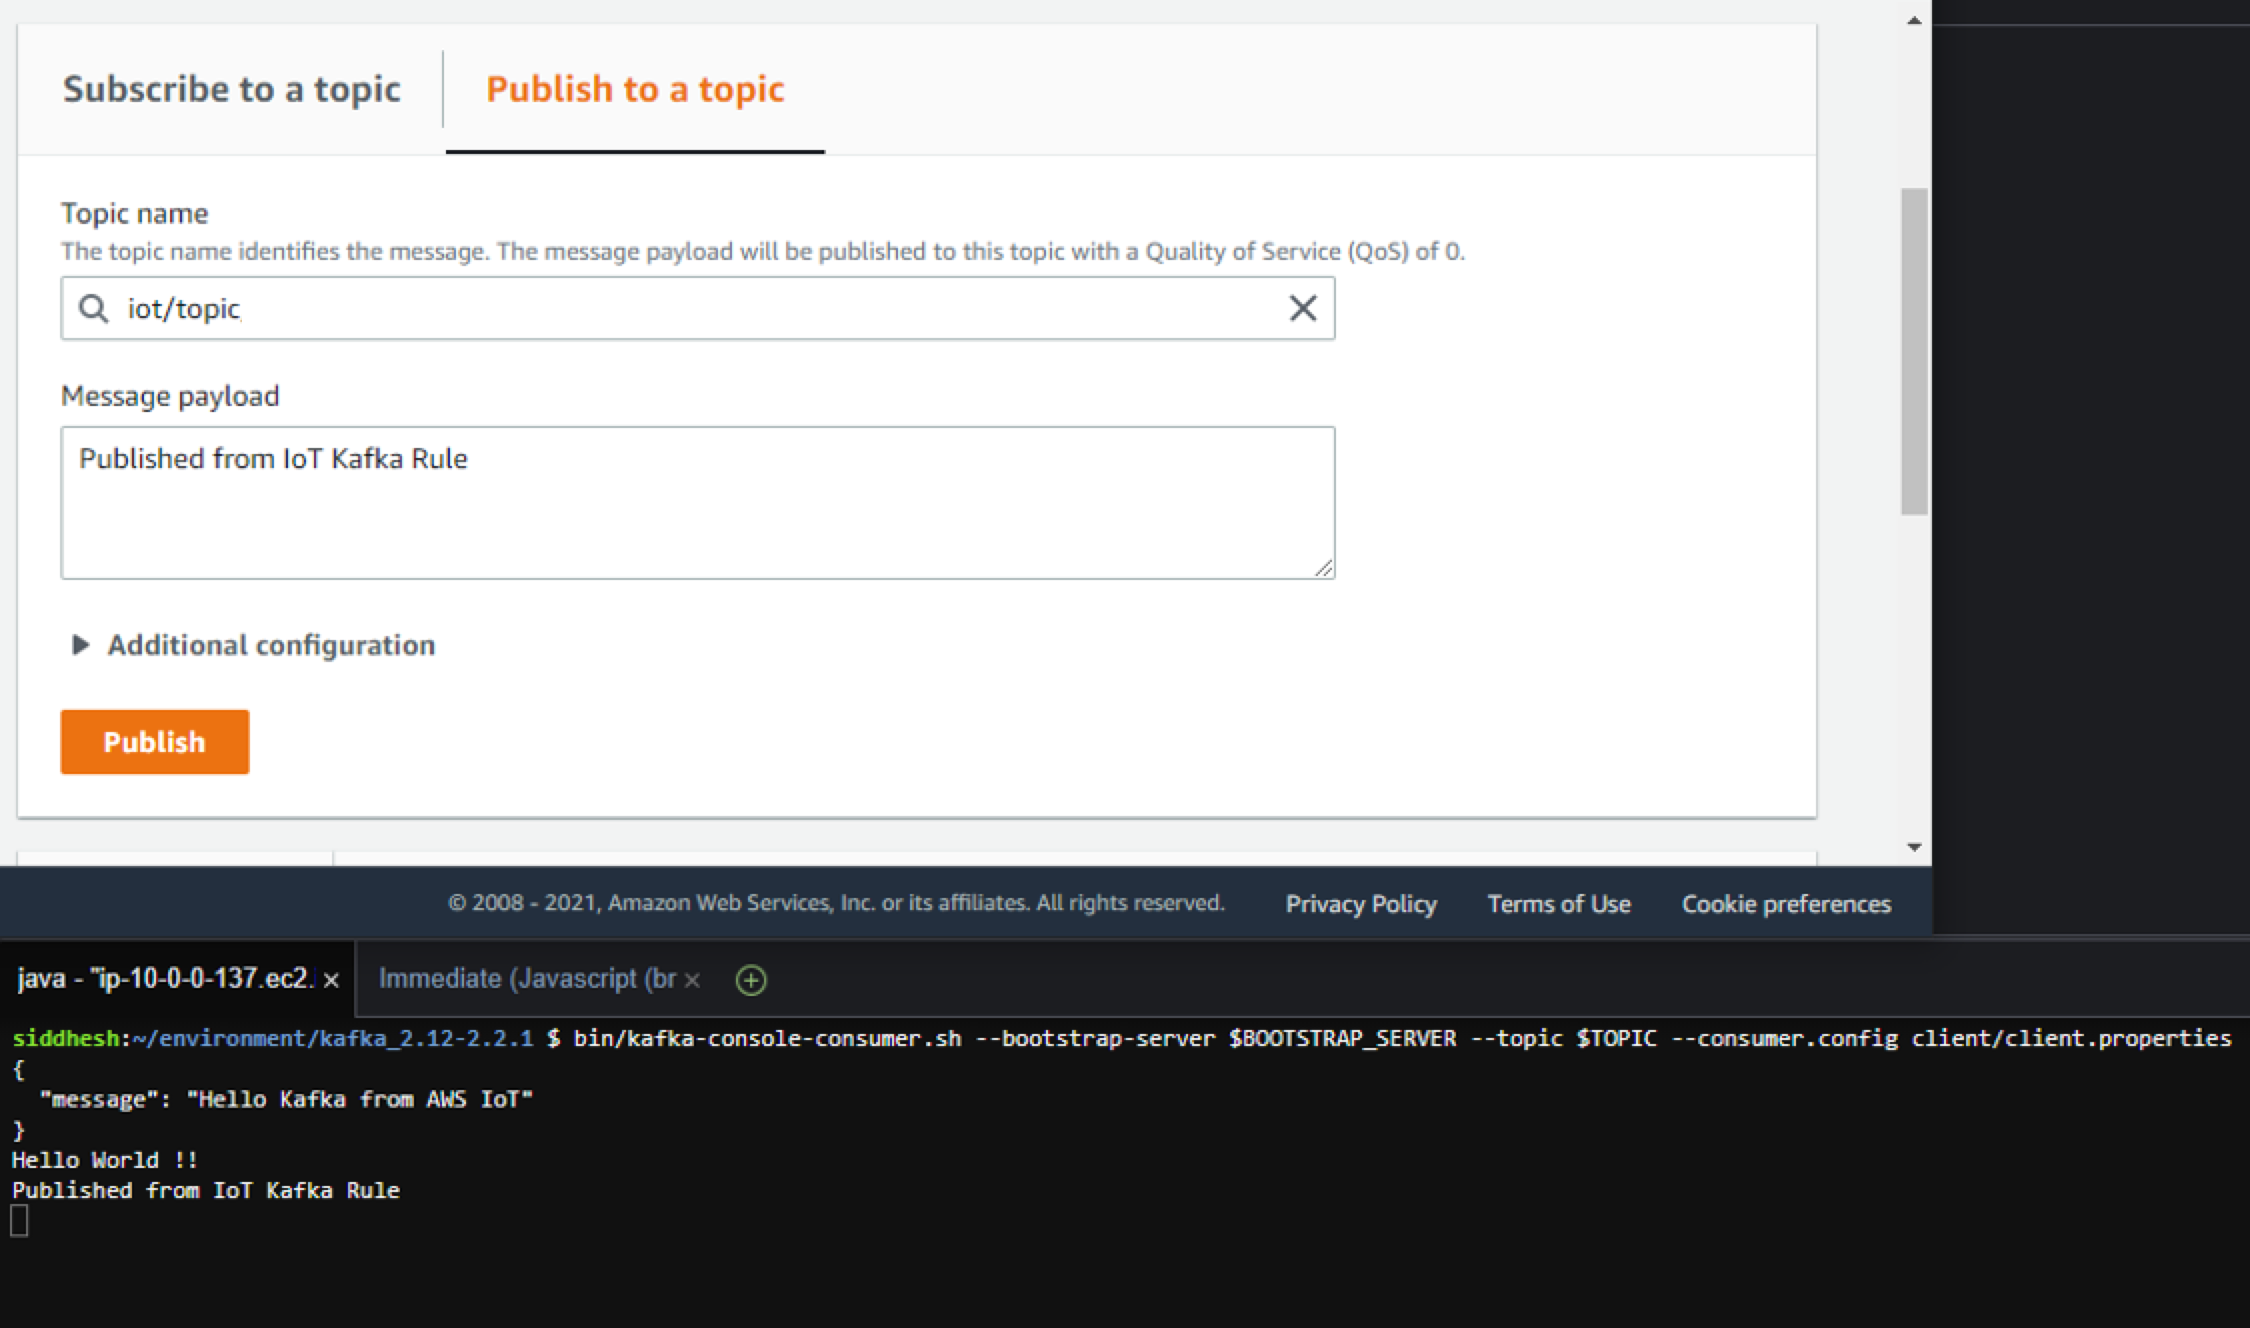
Task: Click the page scrollbar down arrow
Action: (x=1914, y=848)
